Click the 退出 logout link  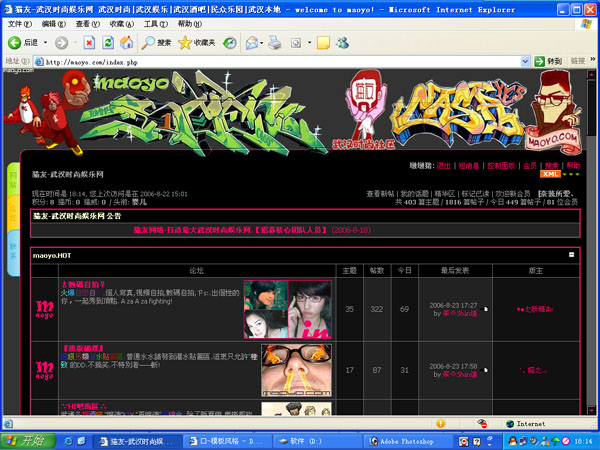pos(444,166)
